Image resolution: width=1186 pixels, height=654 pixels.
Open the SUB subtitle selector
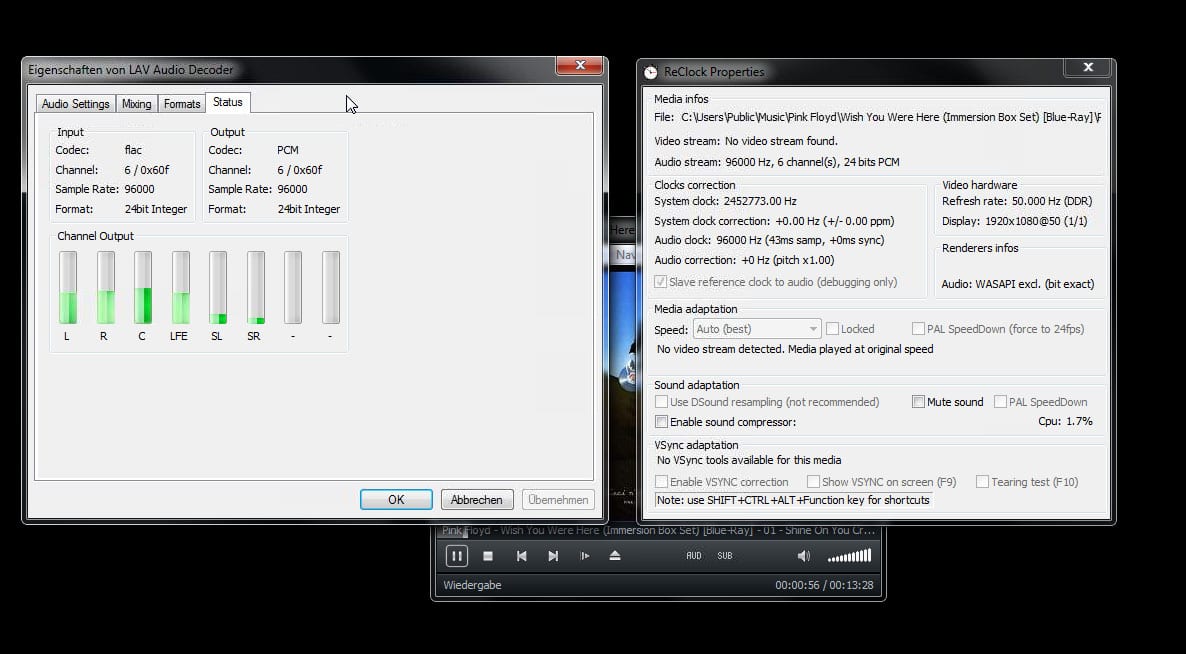pyautogui.click(x=725, y=556)
